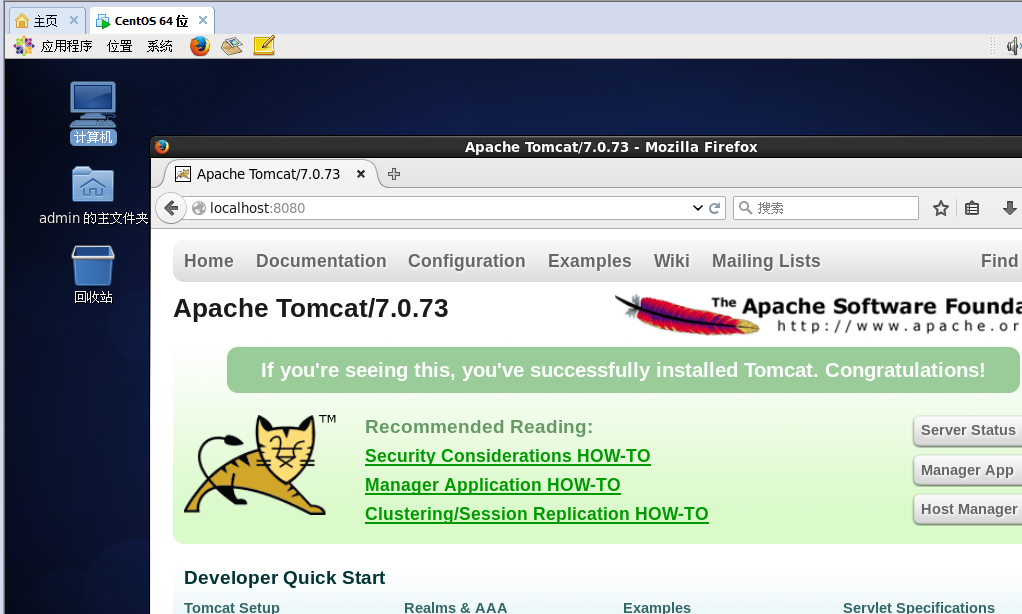
Task: Click the mail reader icon in the panel
Action: 232,46
